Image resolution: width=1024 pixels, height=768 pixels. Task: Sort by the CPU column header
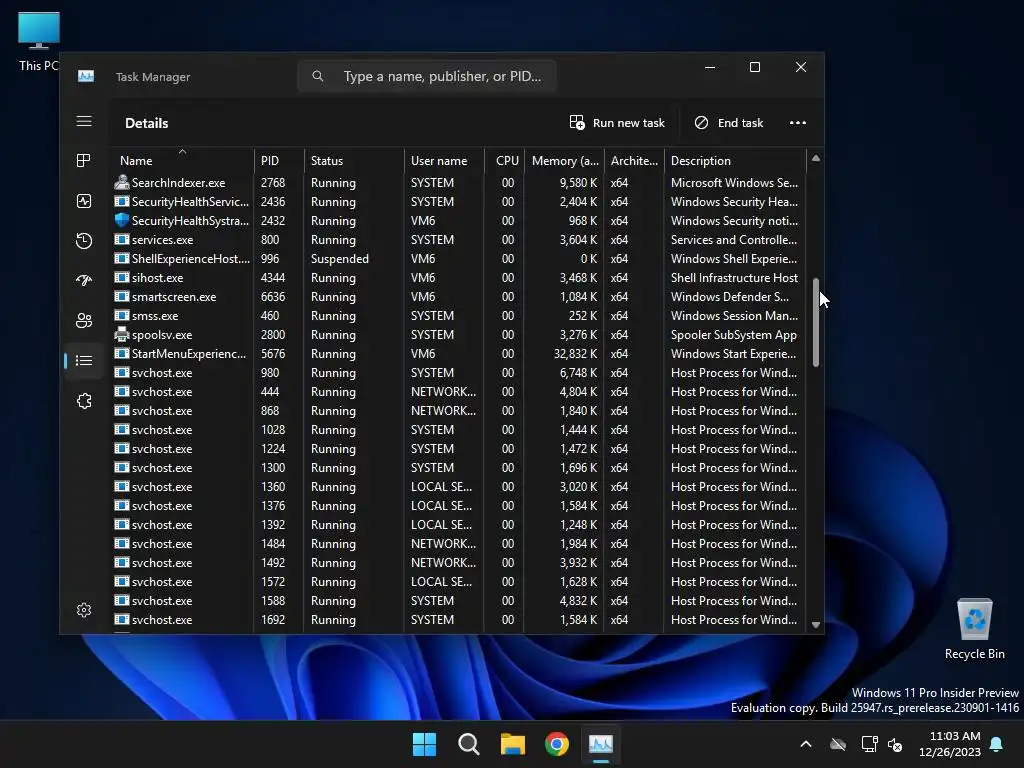[504, 161]
